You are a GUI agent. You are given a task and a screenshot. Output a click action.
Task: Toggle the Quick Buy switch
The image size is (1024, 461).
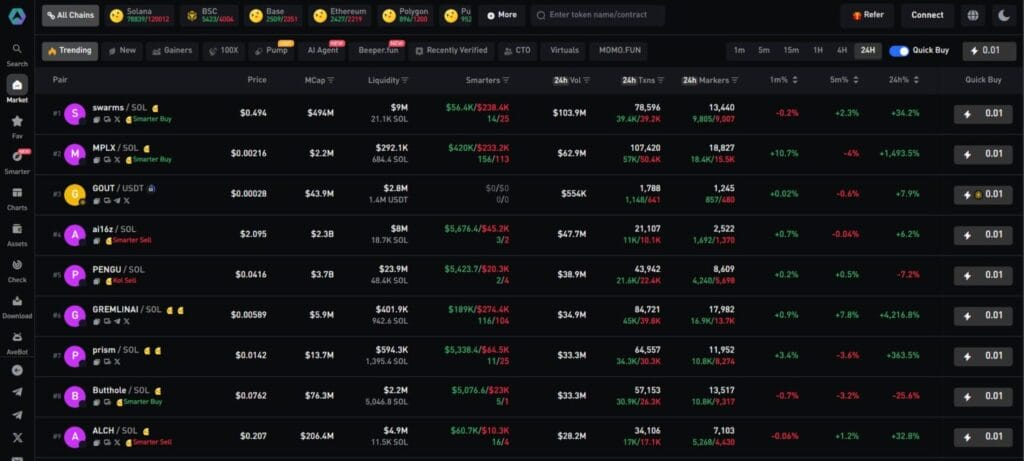[899, 50]
